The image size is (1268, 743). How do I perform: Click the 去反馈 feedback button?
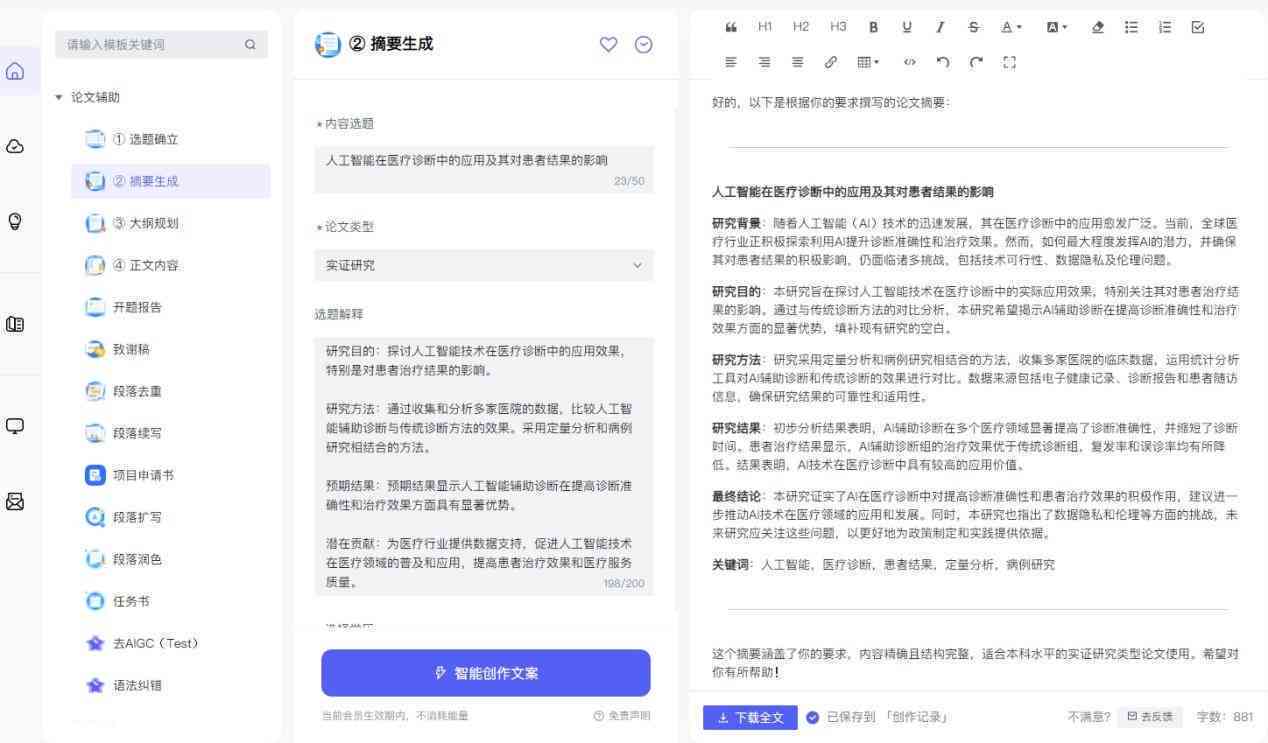click(1150, 717)
